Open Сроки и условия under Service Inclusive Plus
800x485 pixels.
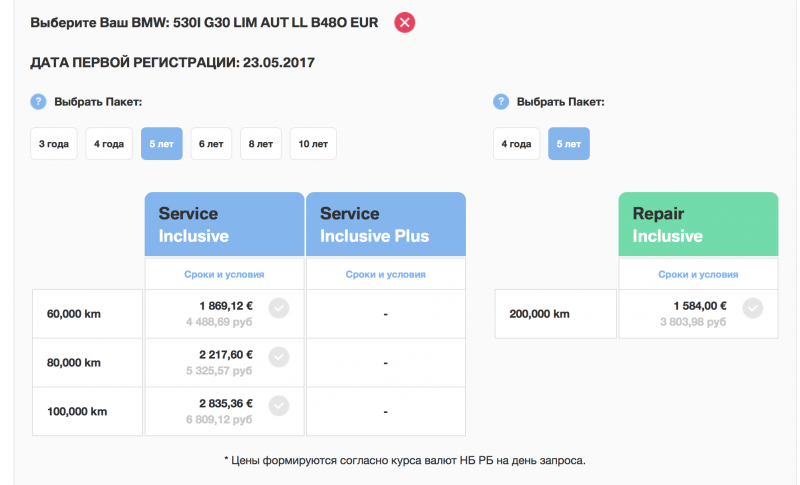pos(385,274)
